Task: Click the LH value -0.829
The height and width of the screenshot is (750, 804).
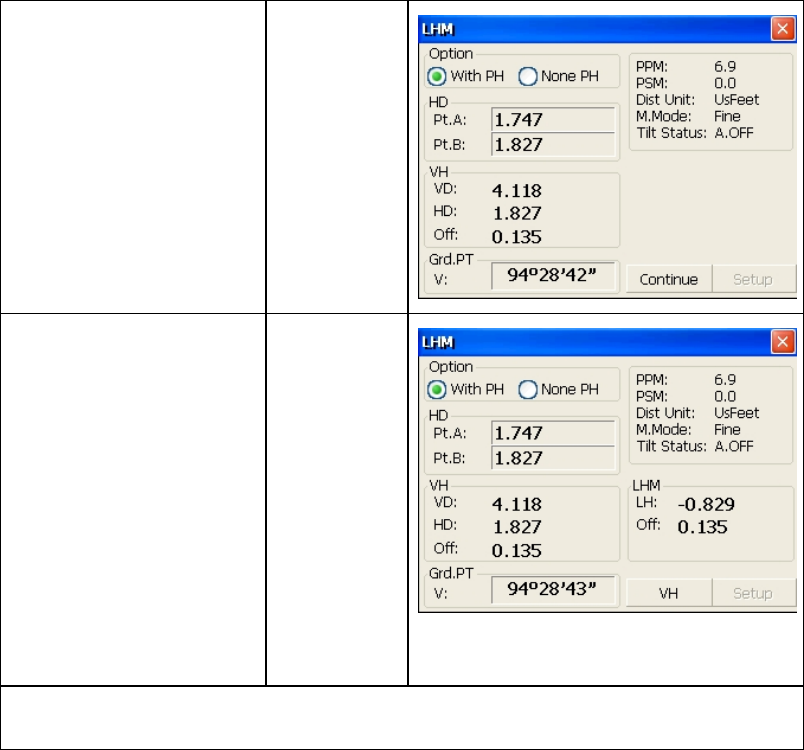Action: click(x=706, y=504)
